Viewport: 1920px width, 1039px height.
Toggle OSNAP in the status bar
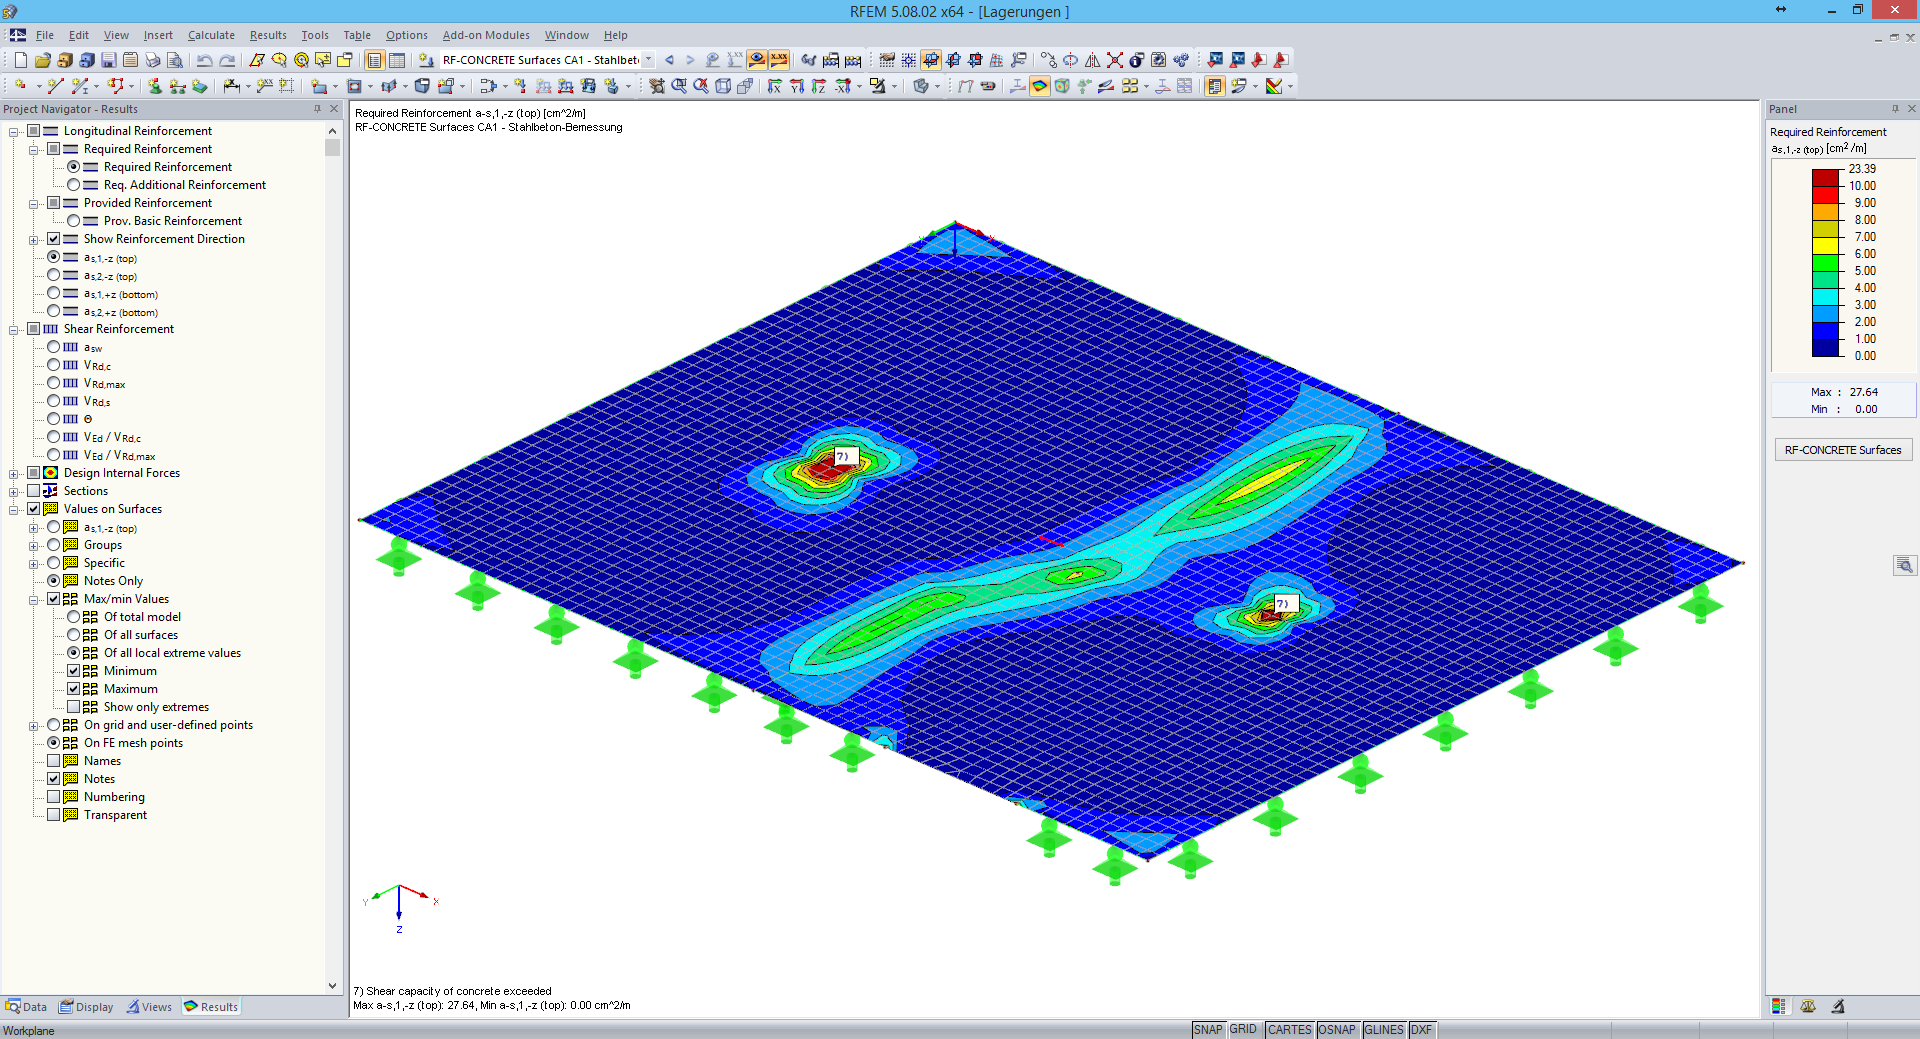click(x=1337, y=1029)
